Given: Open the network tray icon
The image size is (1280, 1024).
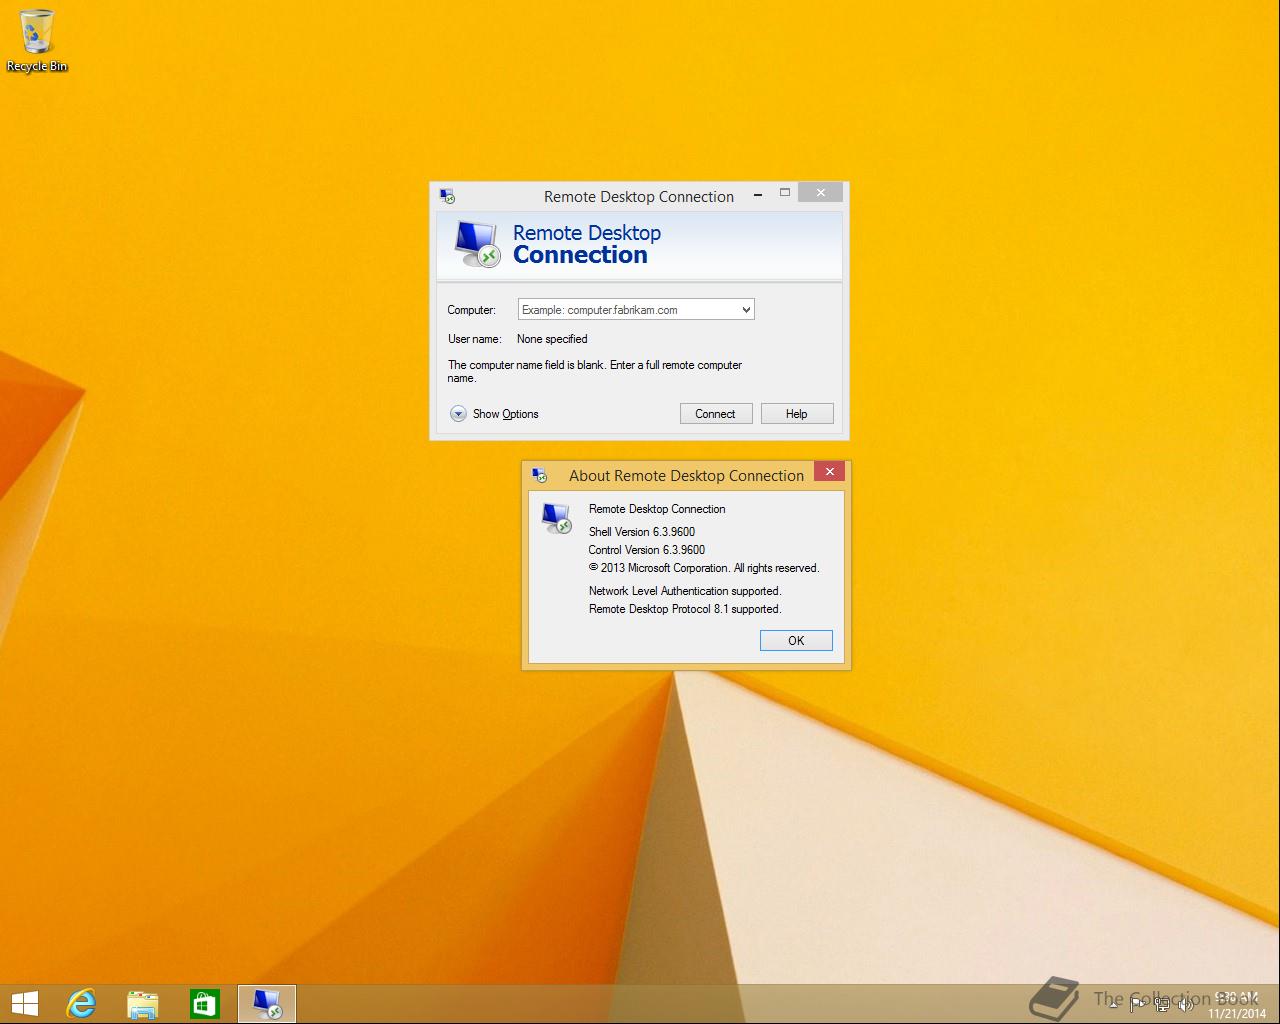Looking at the screenshot, I should (1162, 1003).
